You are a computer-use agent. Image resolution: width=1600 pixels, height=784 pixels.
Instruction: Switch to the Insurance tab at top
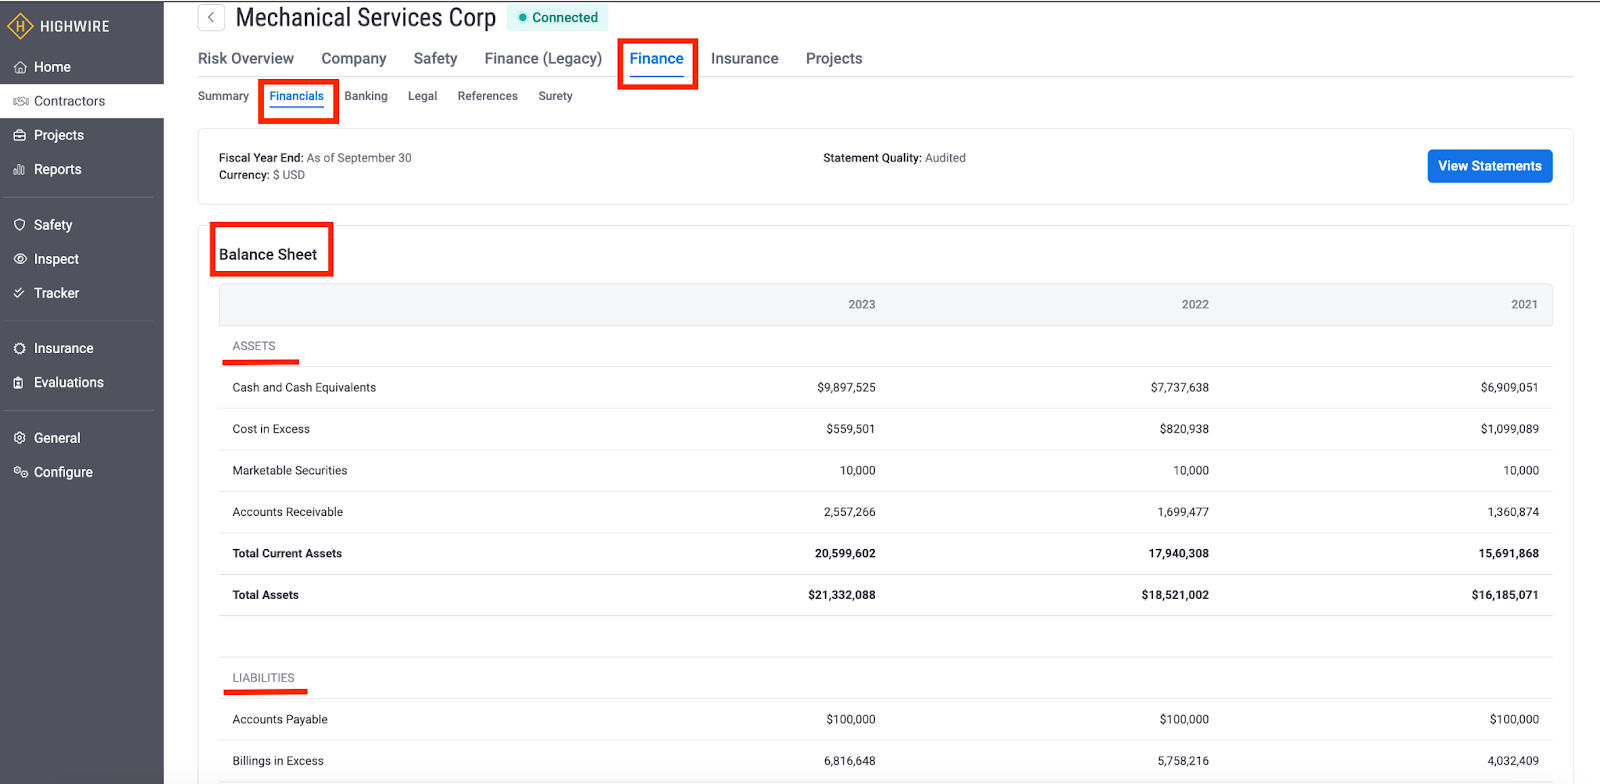click(x=744, y=59)
